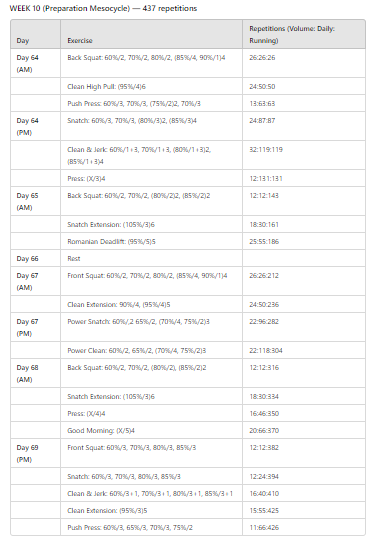This screenshot has height=539, width=368.
Task: Click the Exercise column header
Action: point(152,34)
